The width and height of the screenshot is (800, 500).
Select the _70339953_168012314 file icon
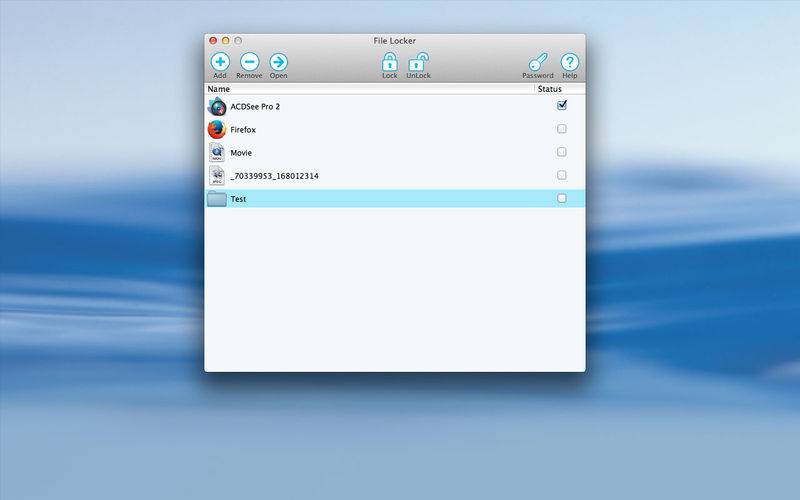(217, 176)
